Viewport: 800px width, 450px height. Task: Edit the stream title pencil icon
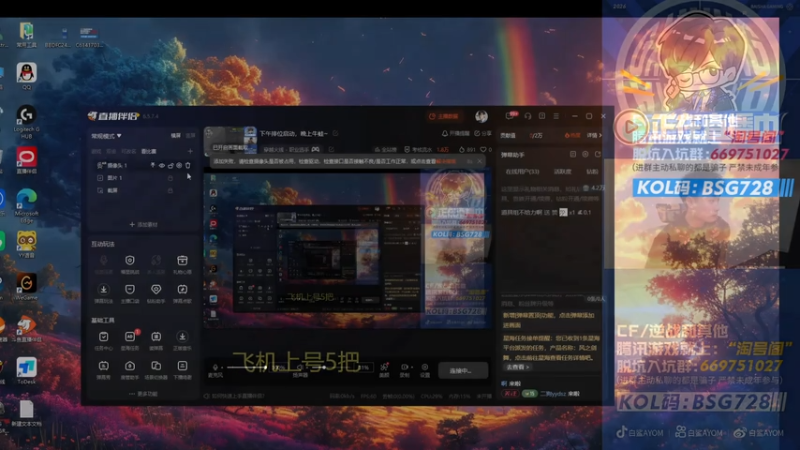pos(335,134)
